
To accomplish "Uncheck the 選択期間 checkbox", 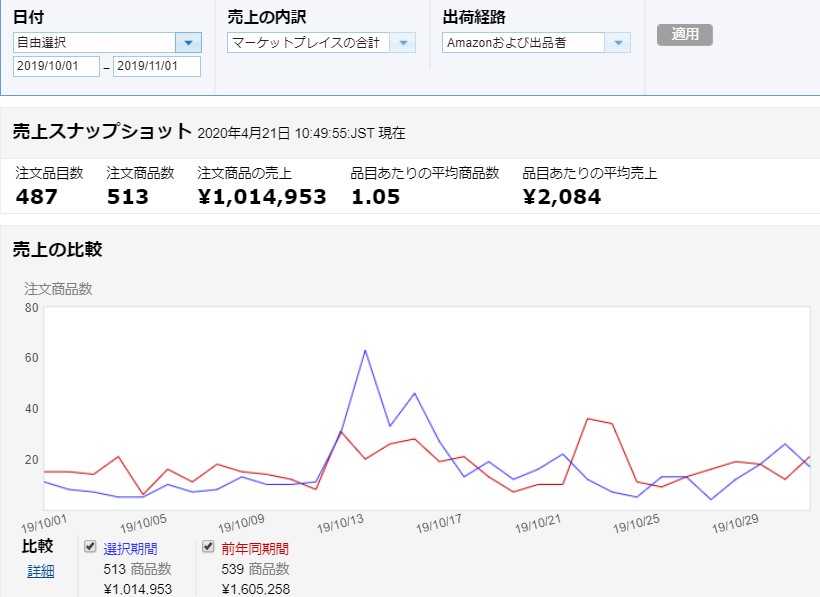I will point(91,547).
